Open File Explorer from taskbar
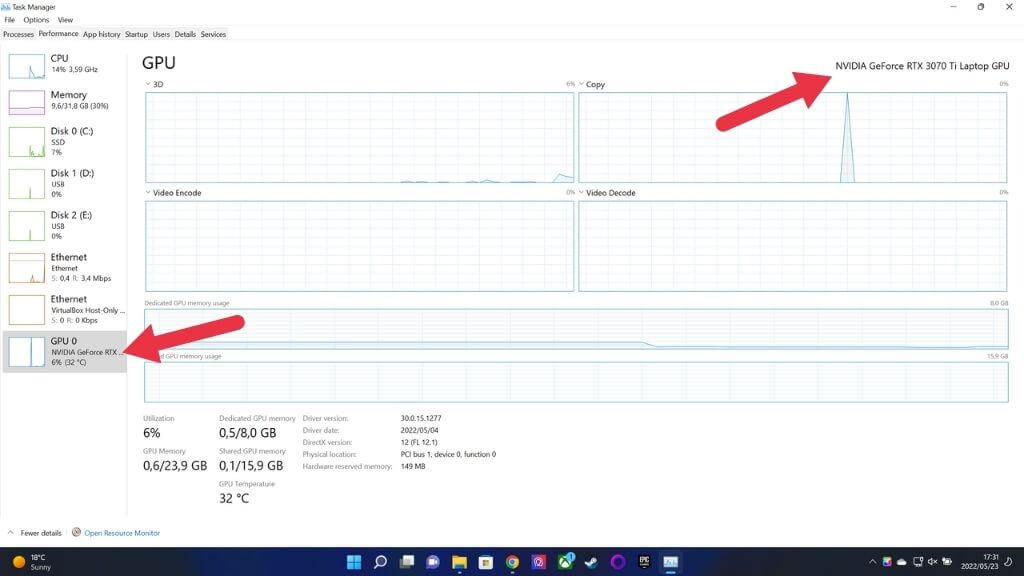1024x576 pixels. [459, 562]
